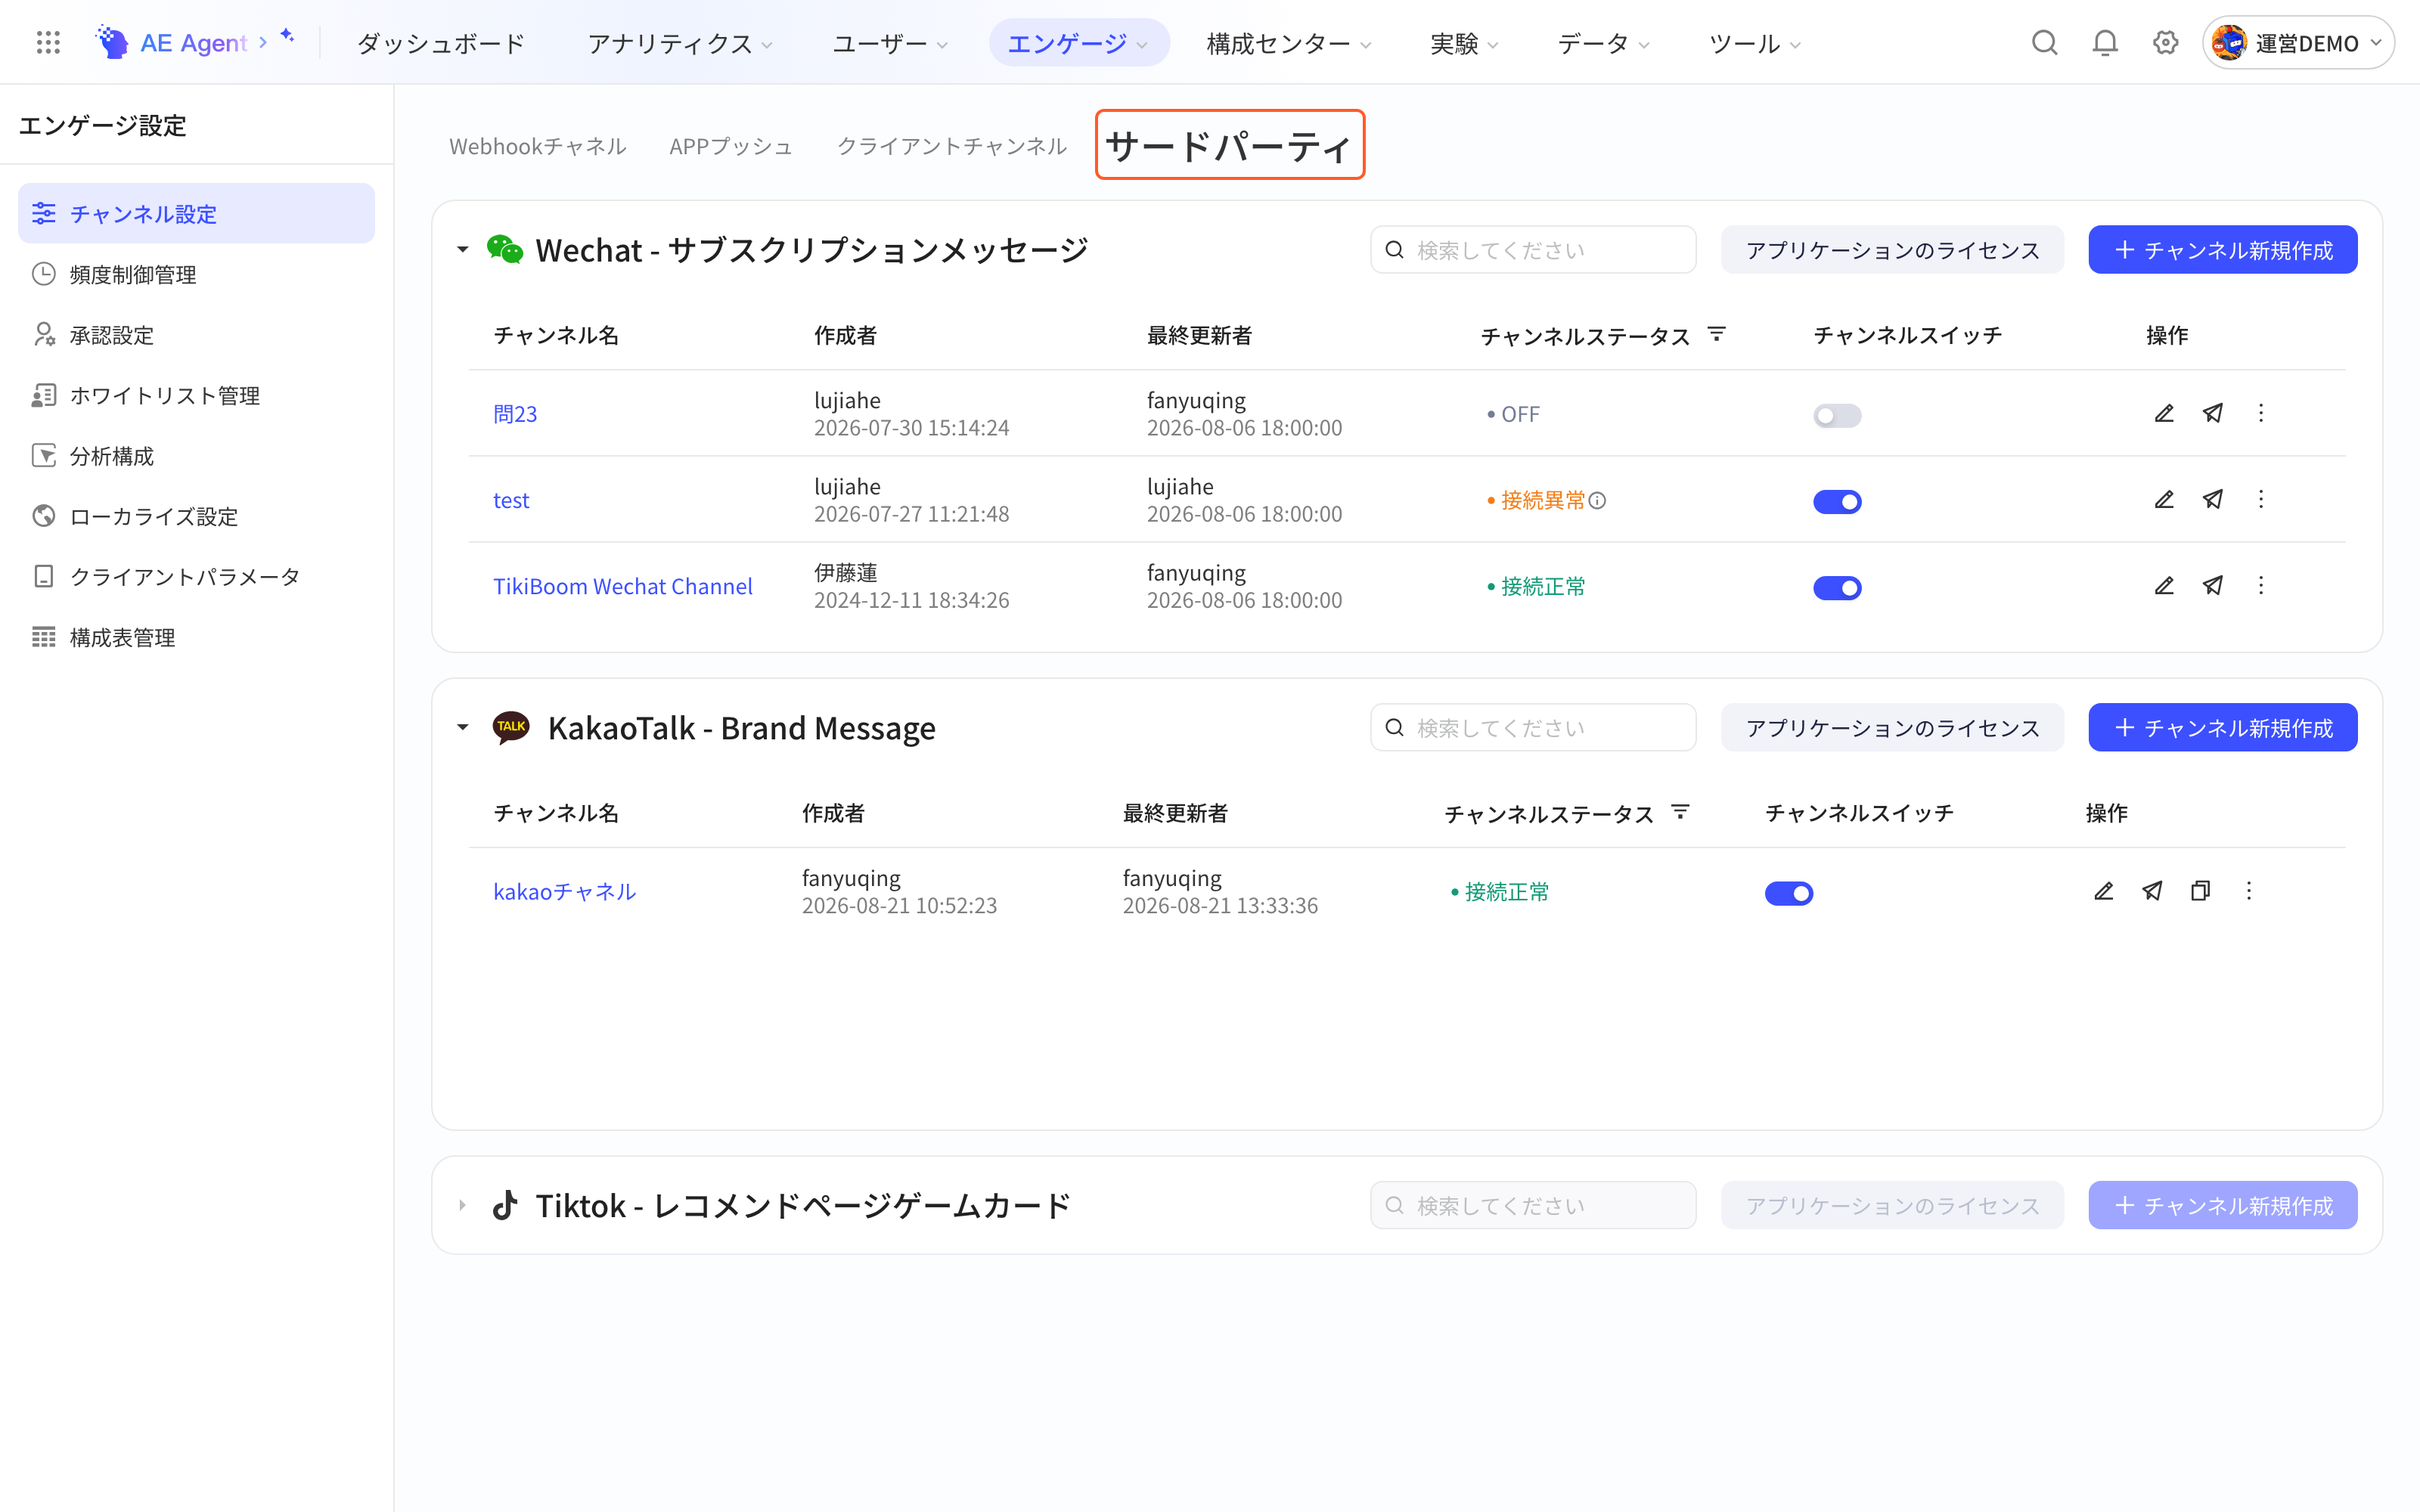
Task: Open the 運営DEMO account dropdown
Action: coord(2298,43)
